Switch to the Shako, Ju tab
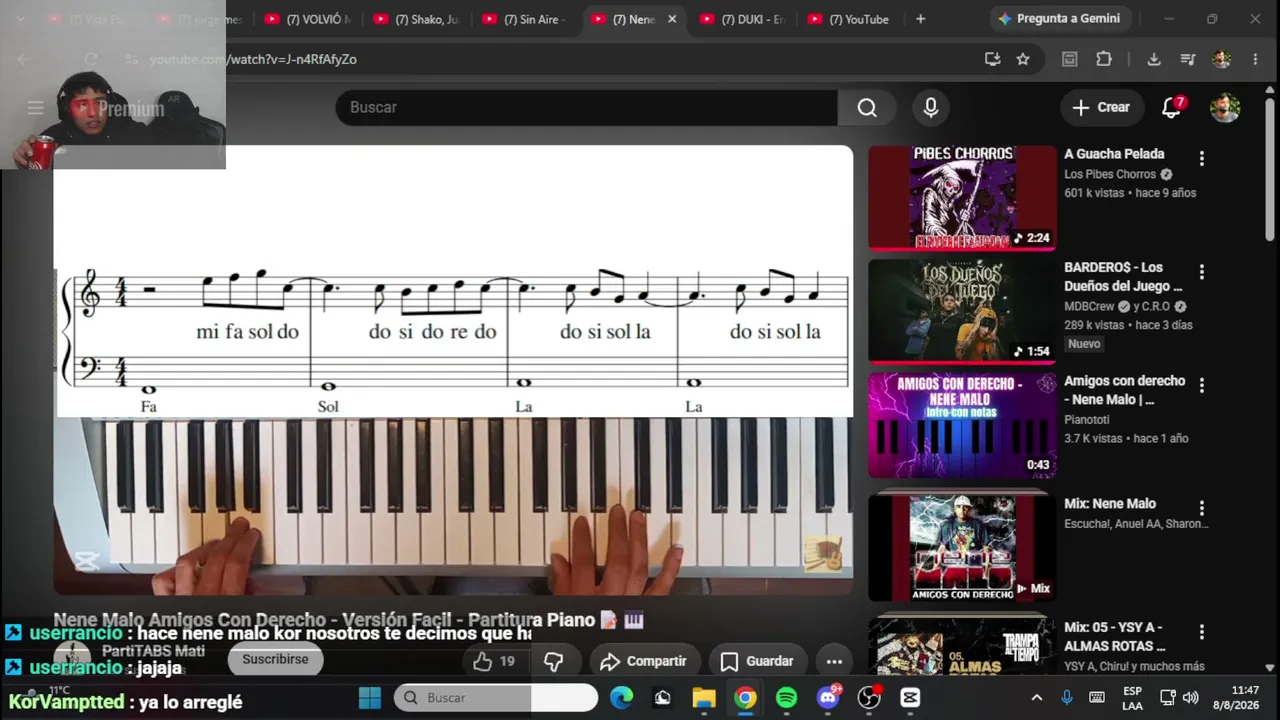The image size is (1280, 720). [x=417, y=19]
